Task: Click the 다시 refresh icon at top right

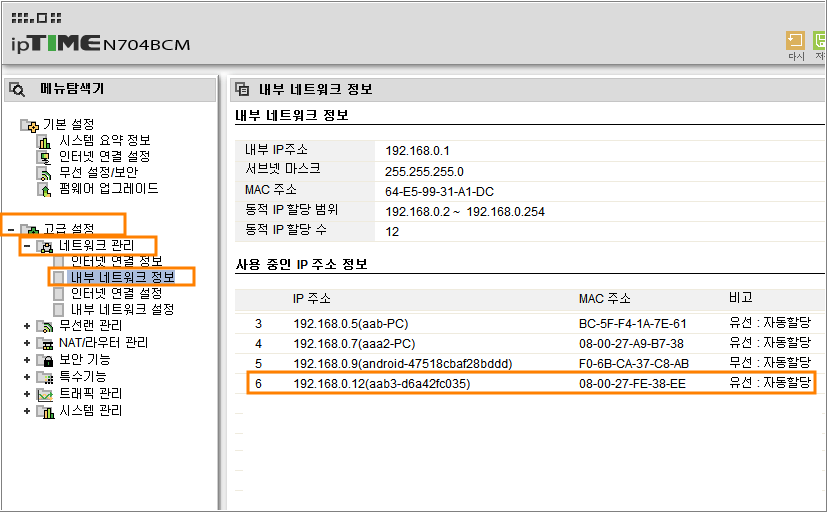Action: coord(795,40)
